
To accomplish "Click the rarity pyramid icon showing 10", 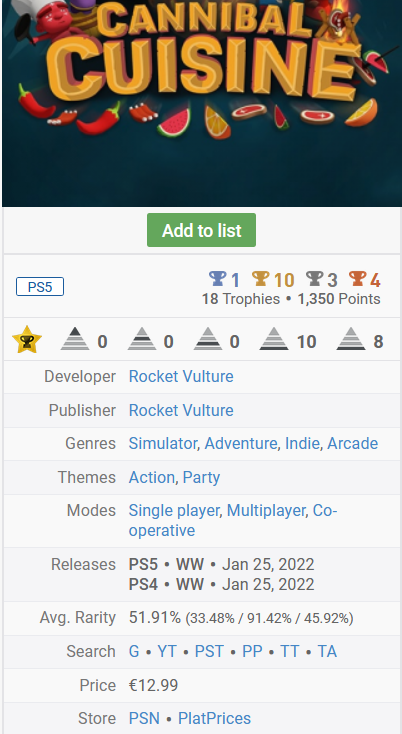I will point(274,339).
